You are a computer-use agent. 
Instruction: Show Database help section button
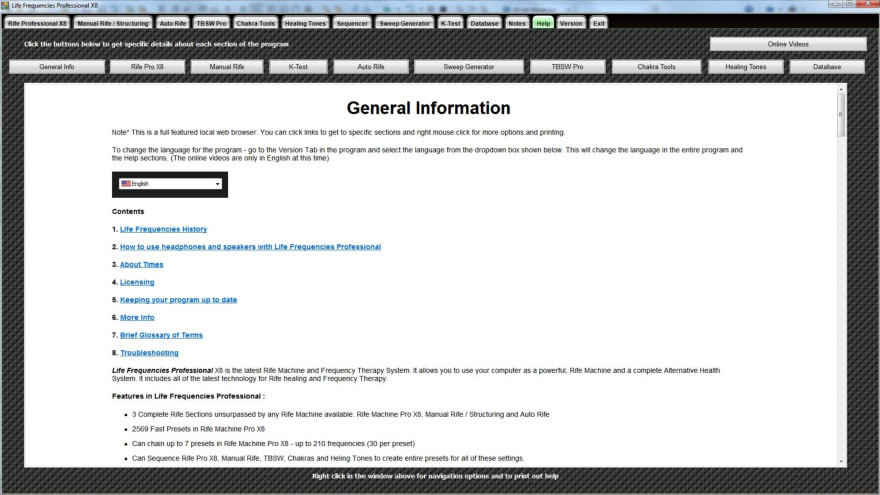coord(827,67)
